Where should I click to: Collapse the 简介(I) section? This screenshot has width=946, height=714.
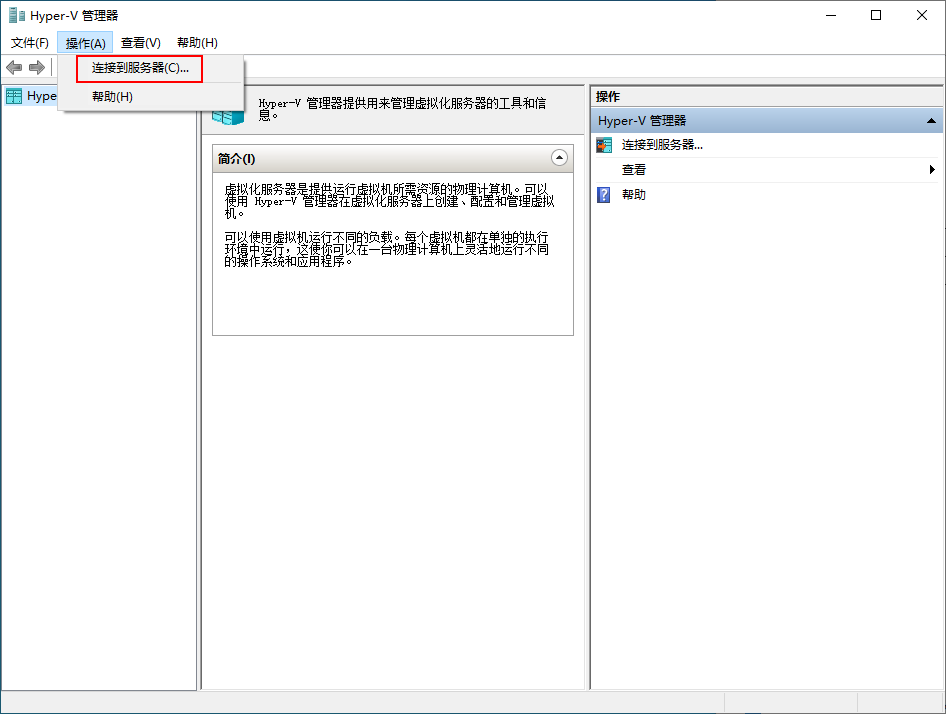pyautogui.click(x=559, y=158)
